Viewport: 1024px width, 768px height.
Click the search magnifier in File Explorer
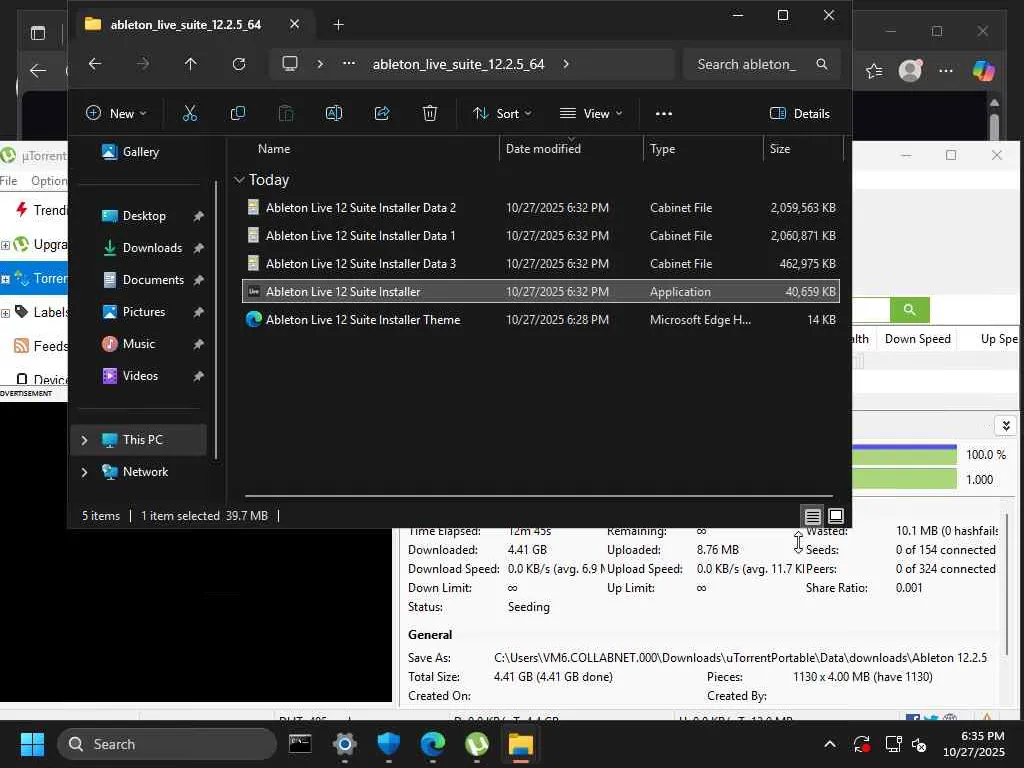pos(822,64)
